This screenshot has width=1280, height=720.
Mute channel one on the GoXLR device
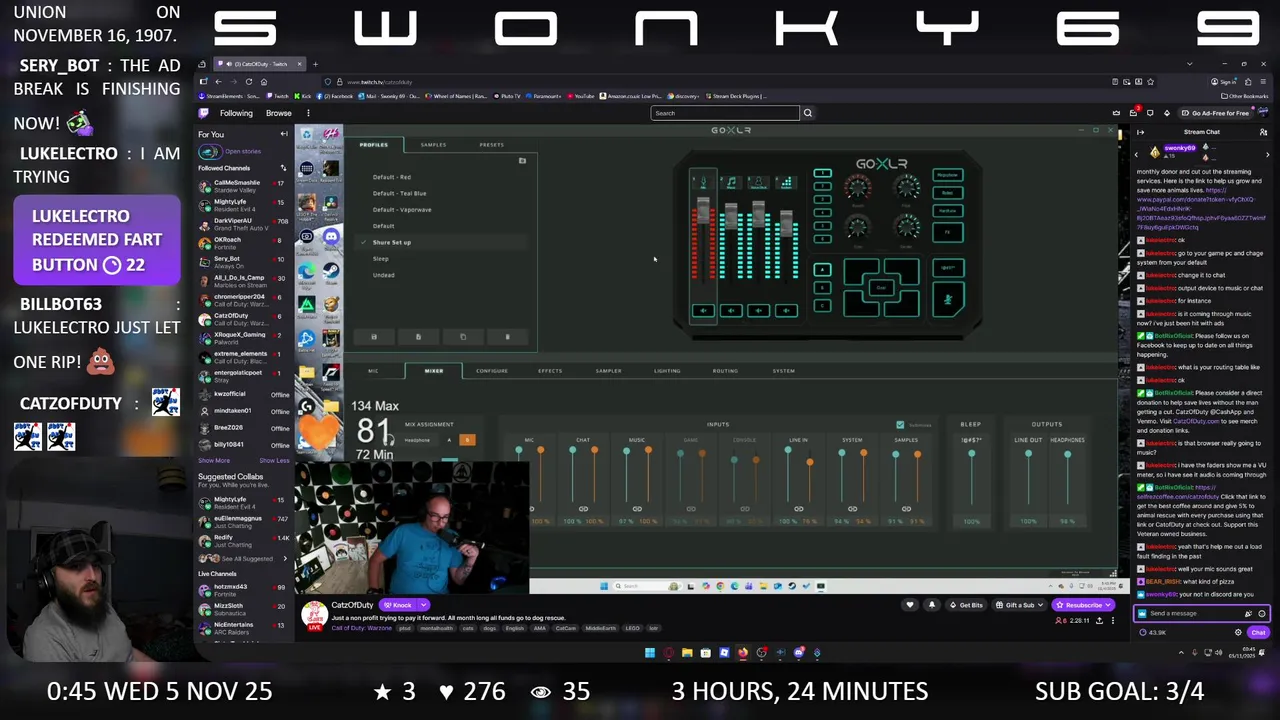[x=703, y=311]
